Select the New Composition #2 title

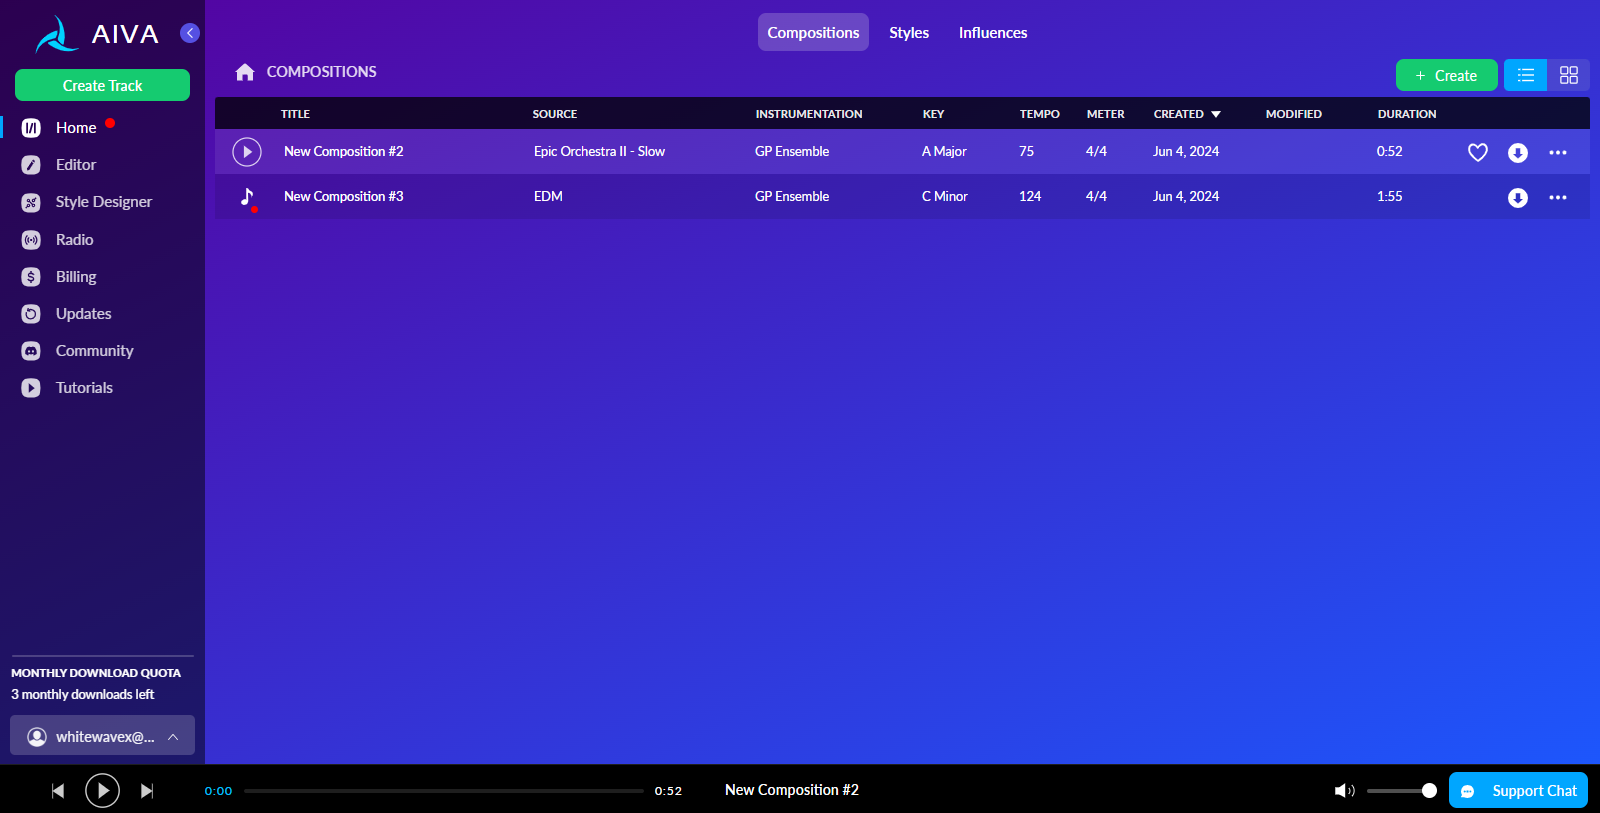click(x=344, y=152)
